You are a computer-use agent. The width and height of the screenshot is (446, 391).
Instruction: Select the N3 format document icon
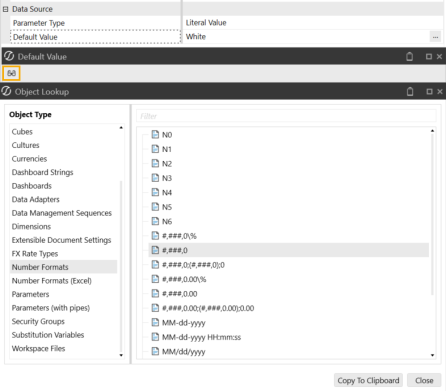pos(155,178)
